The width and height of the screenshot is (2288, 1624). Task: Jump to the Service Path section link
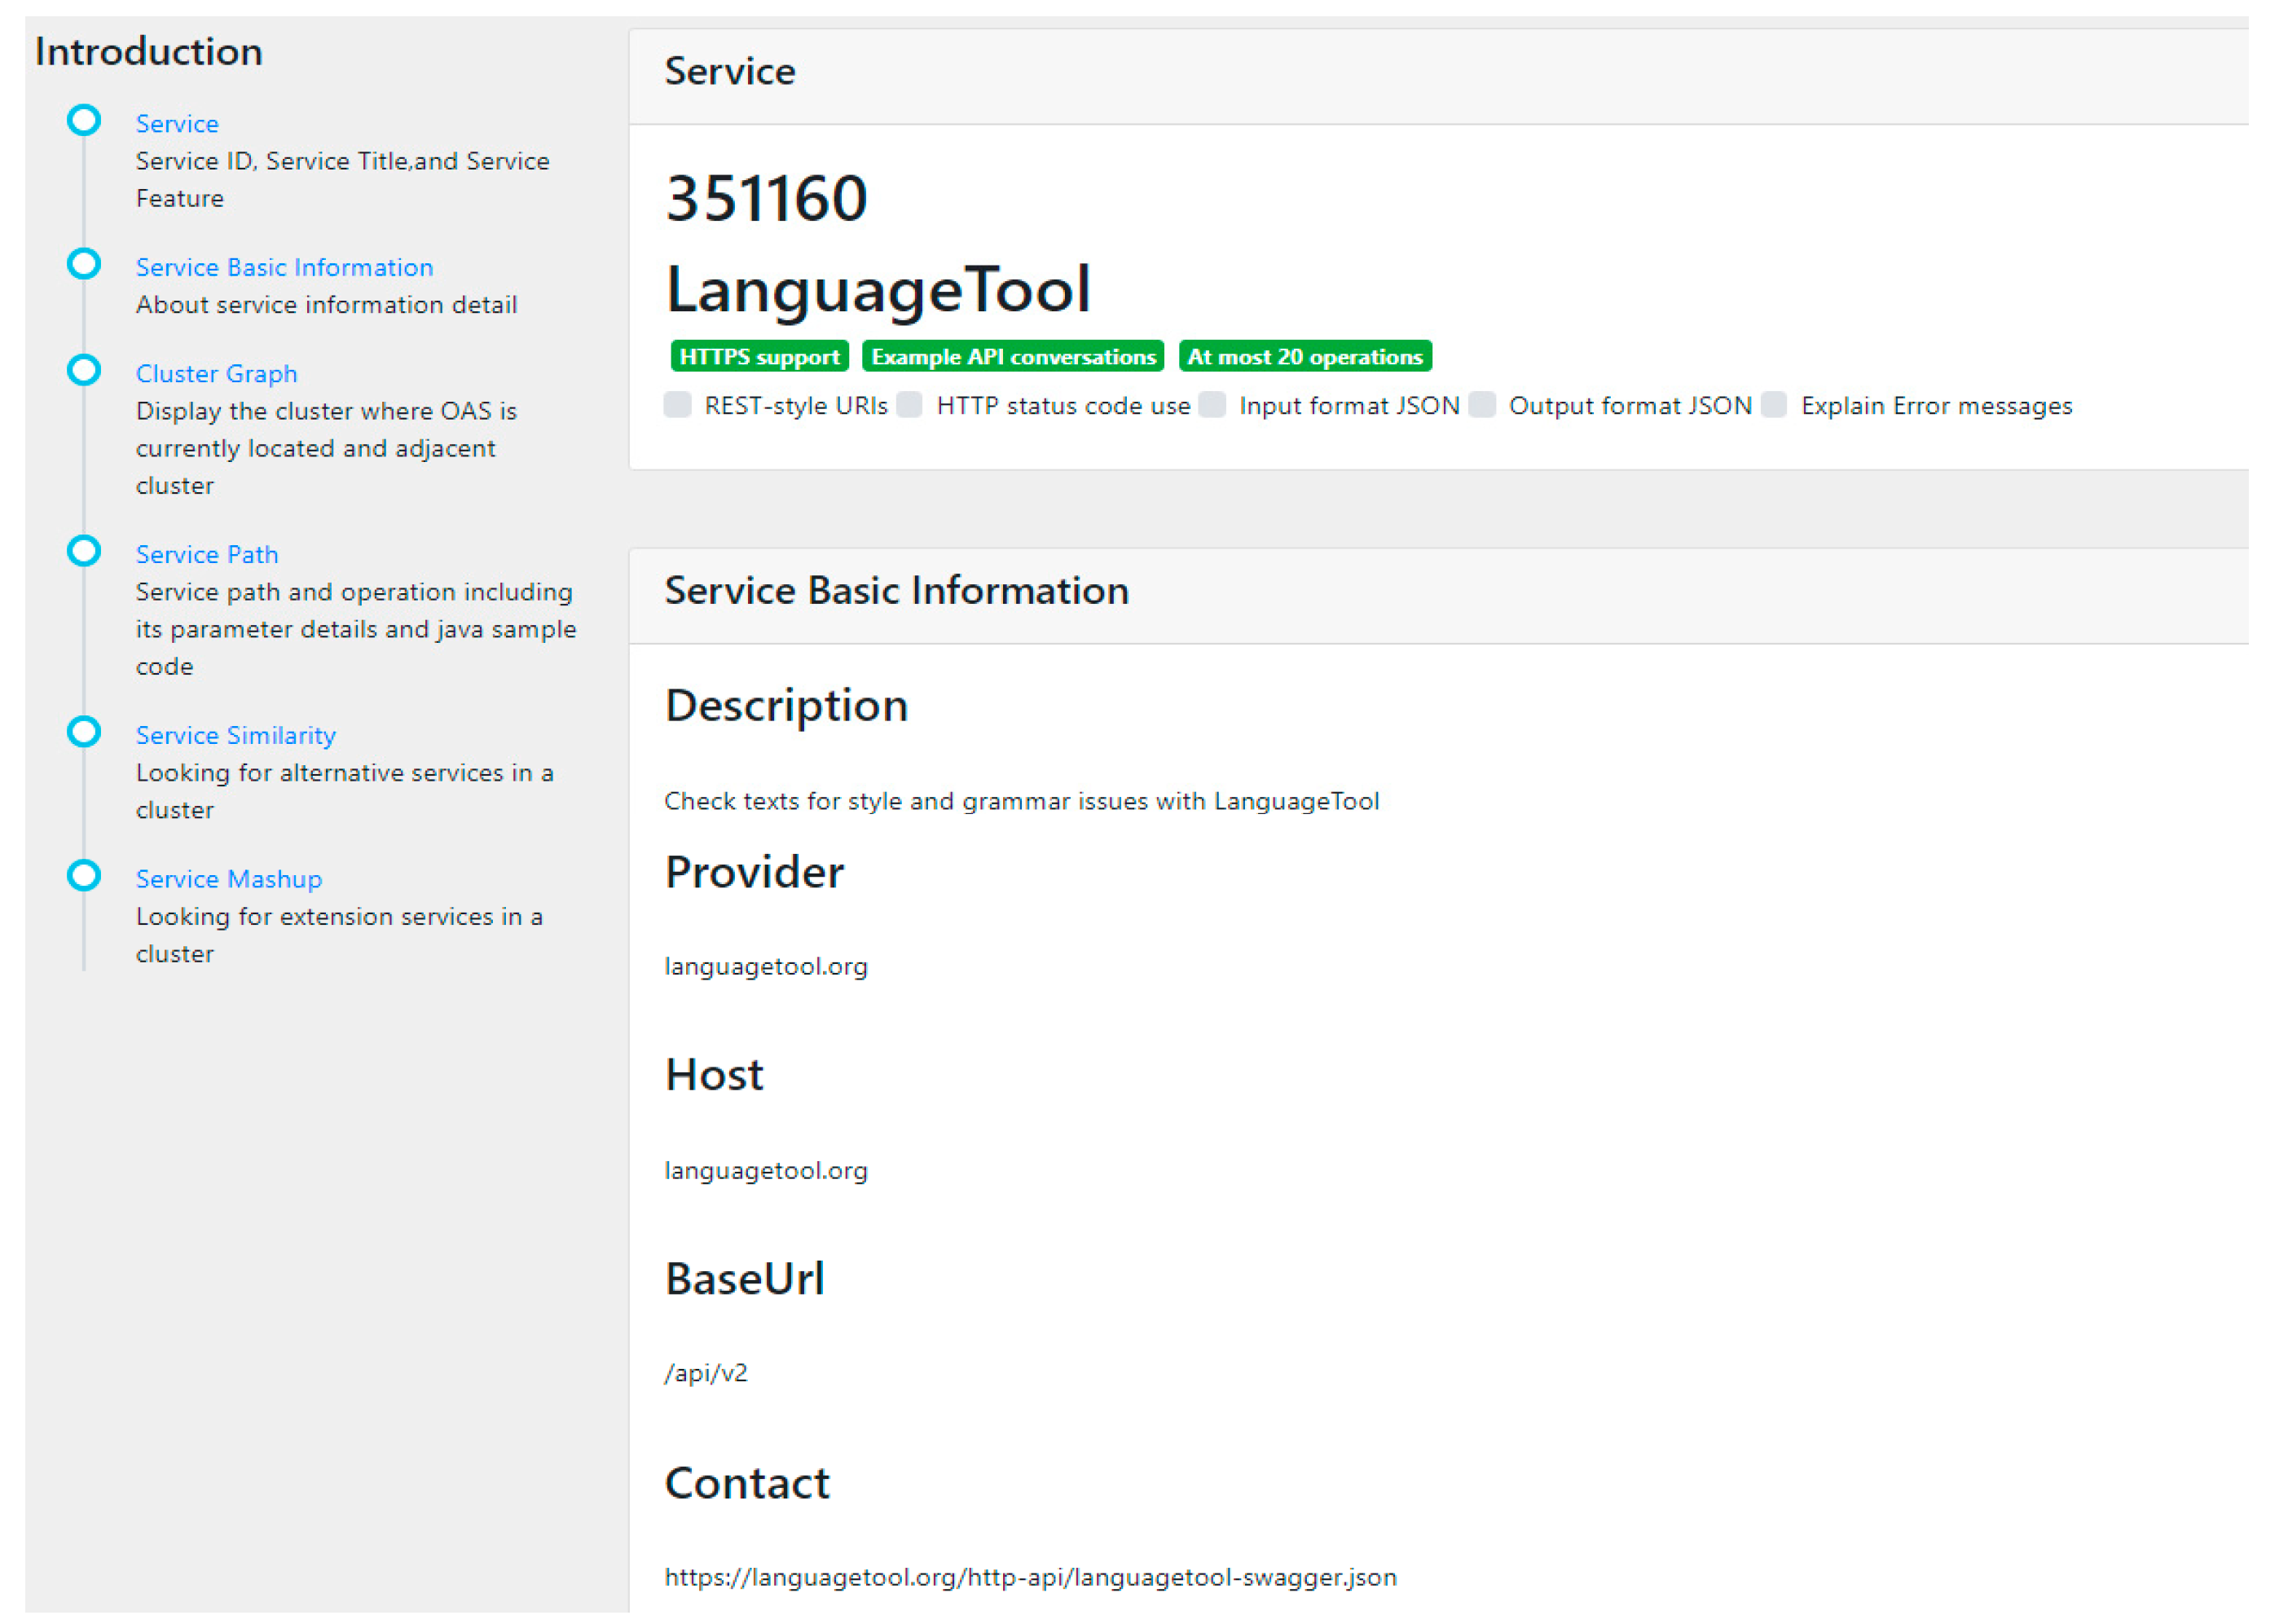[x=207, y=555]
